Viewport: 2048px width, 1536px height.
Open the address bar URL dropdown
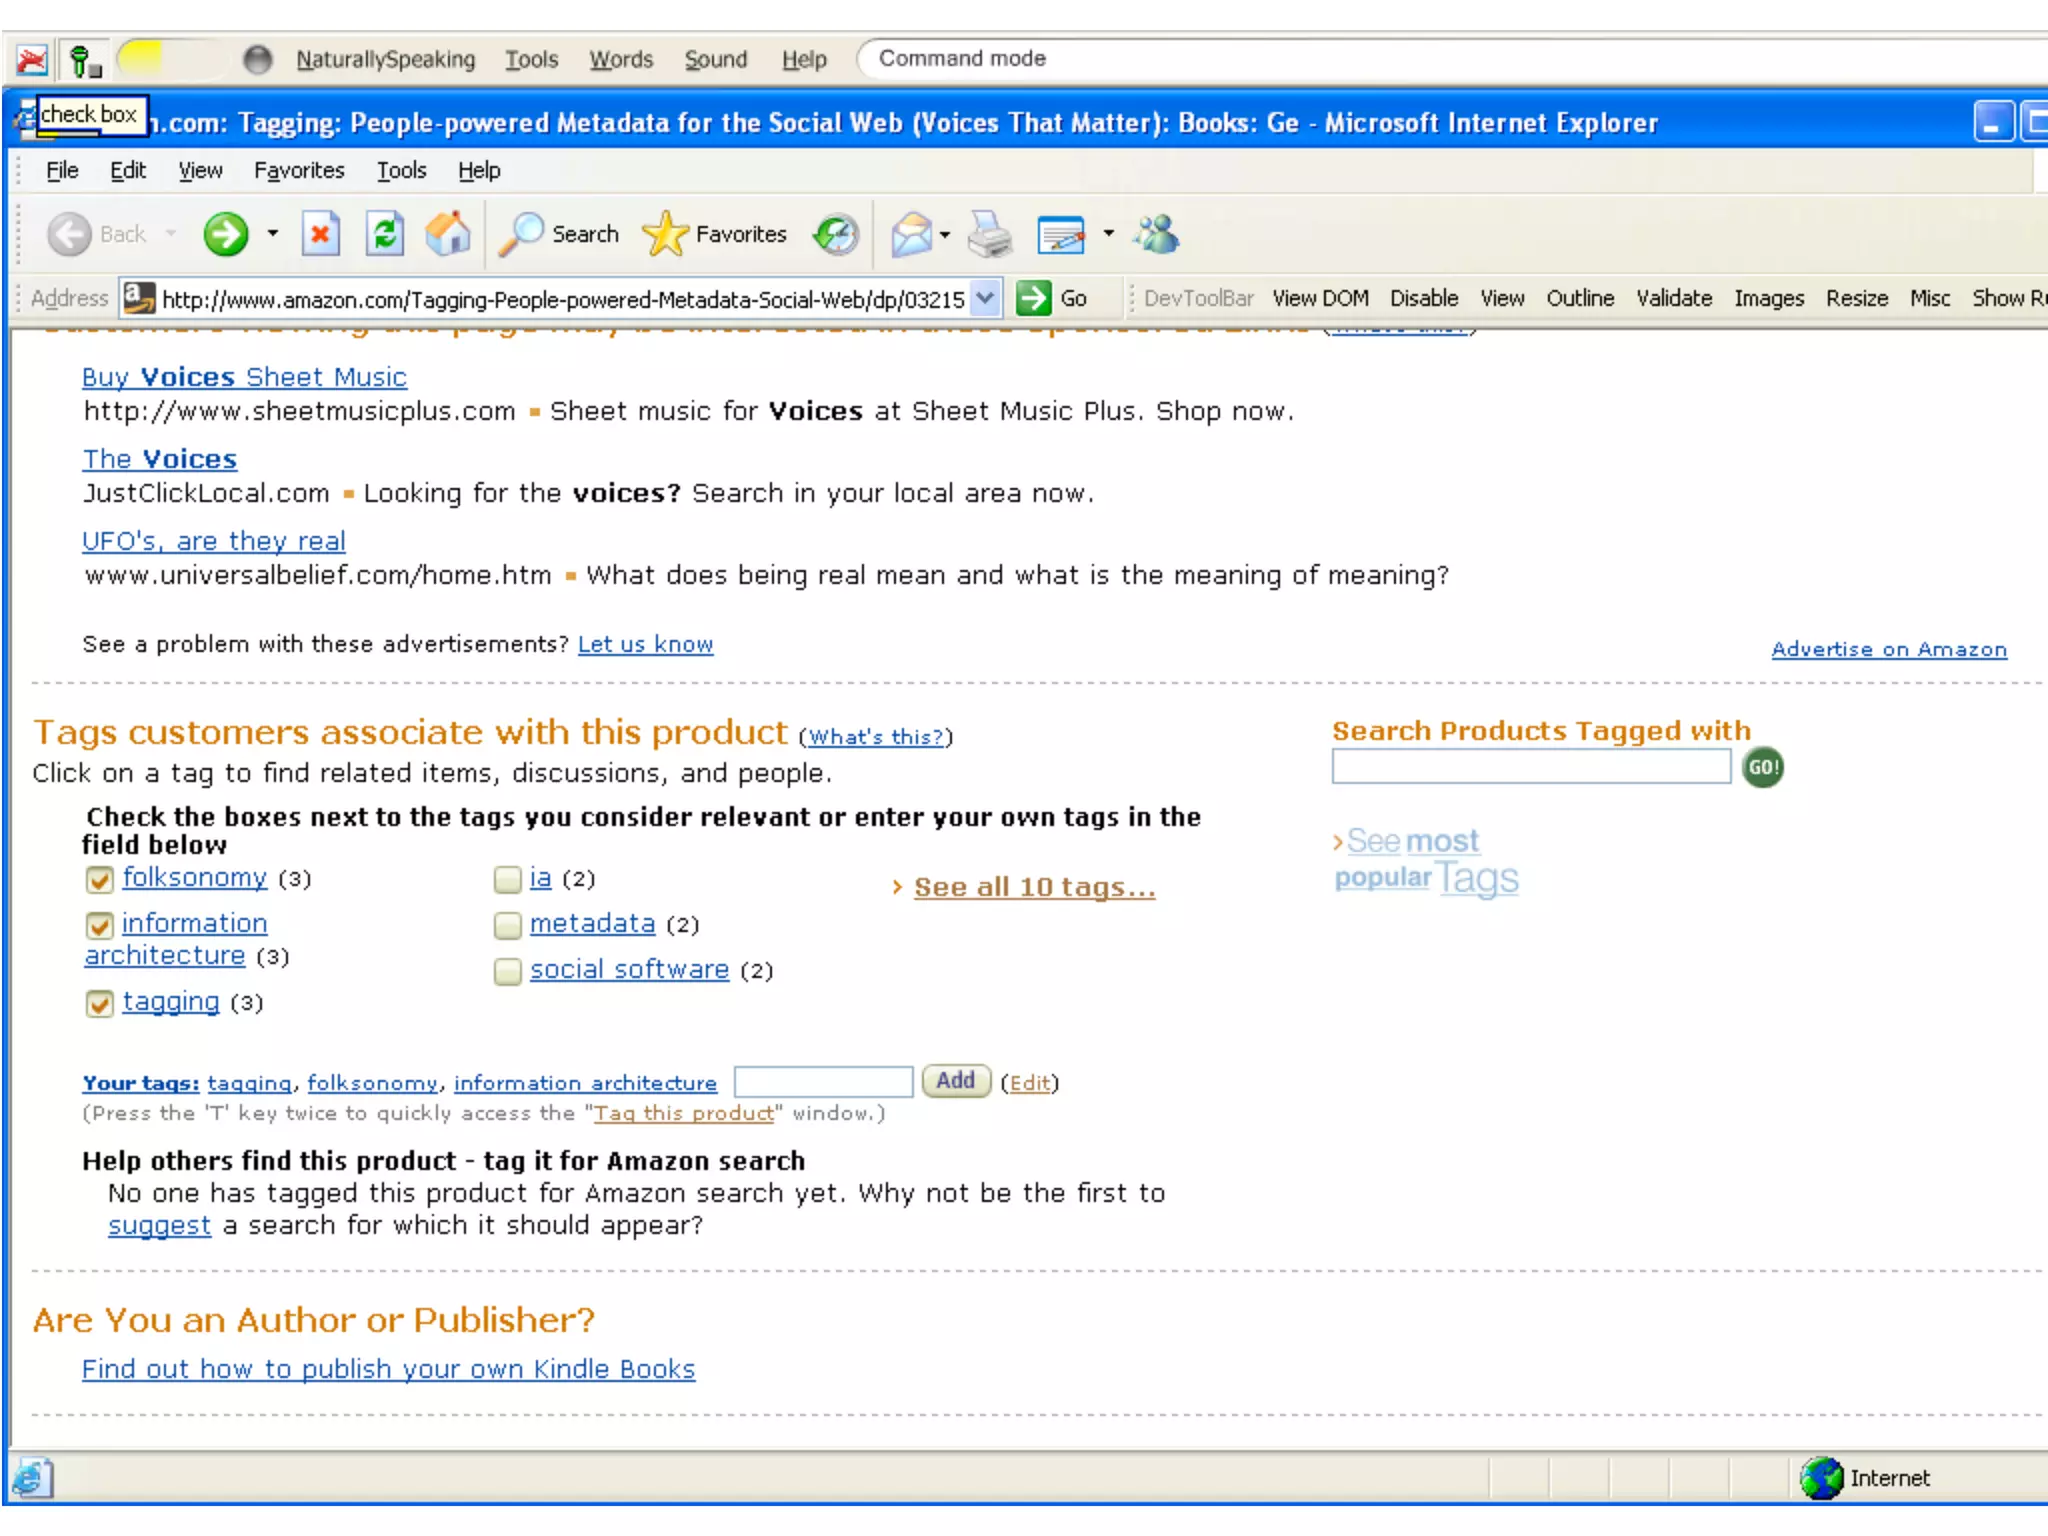(x=985, y=298)
